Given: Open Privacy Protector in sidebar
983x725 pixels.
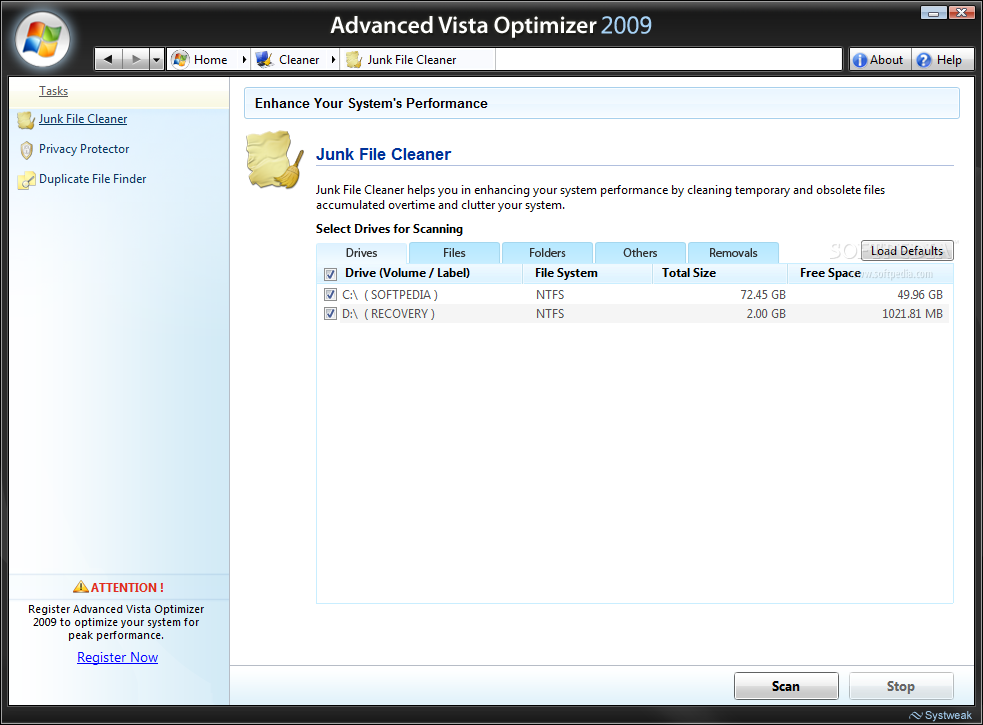Looking at the screenshot, I should 84,149.
